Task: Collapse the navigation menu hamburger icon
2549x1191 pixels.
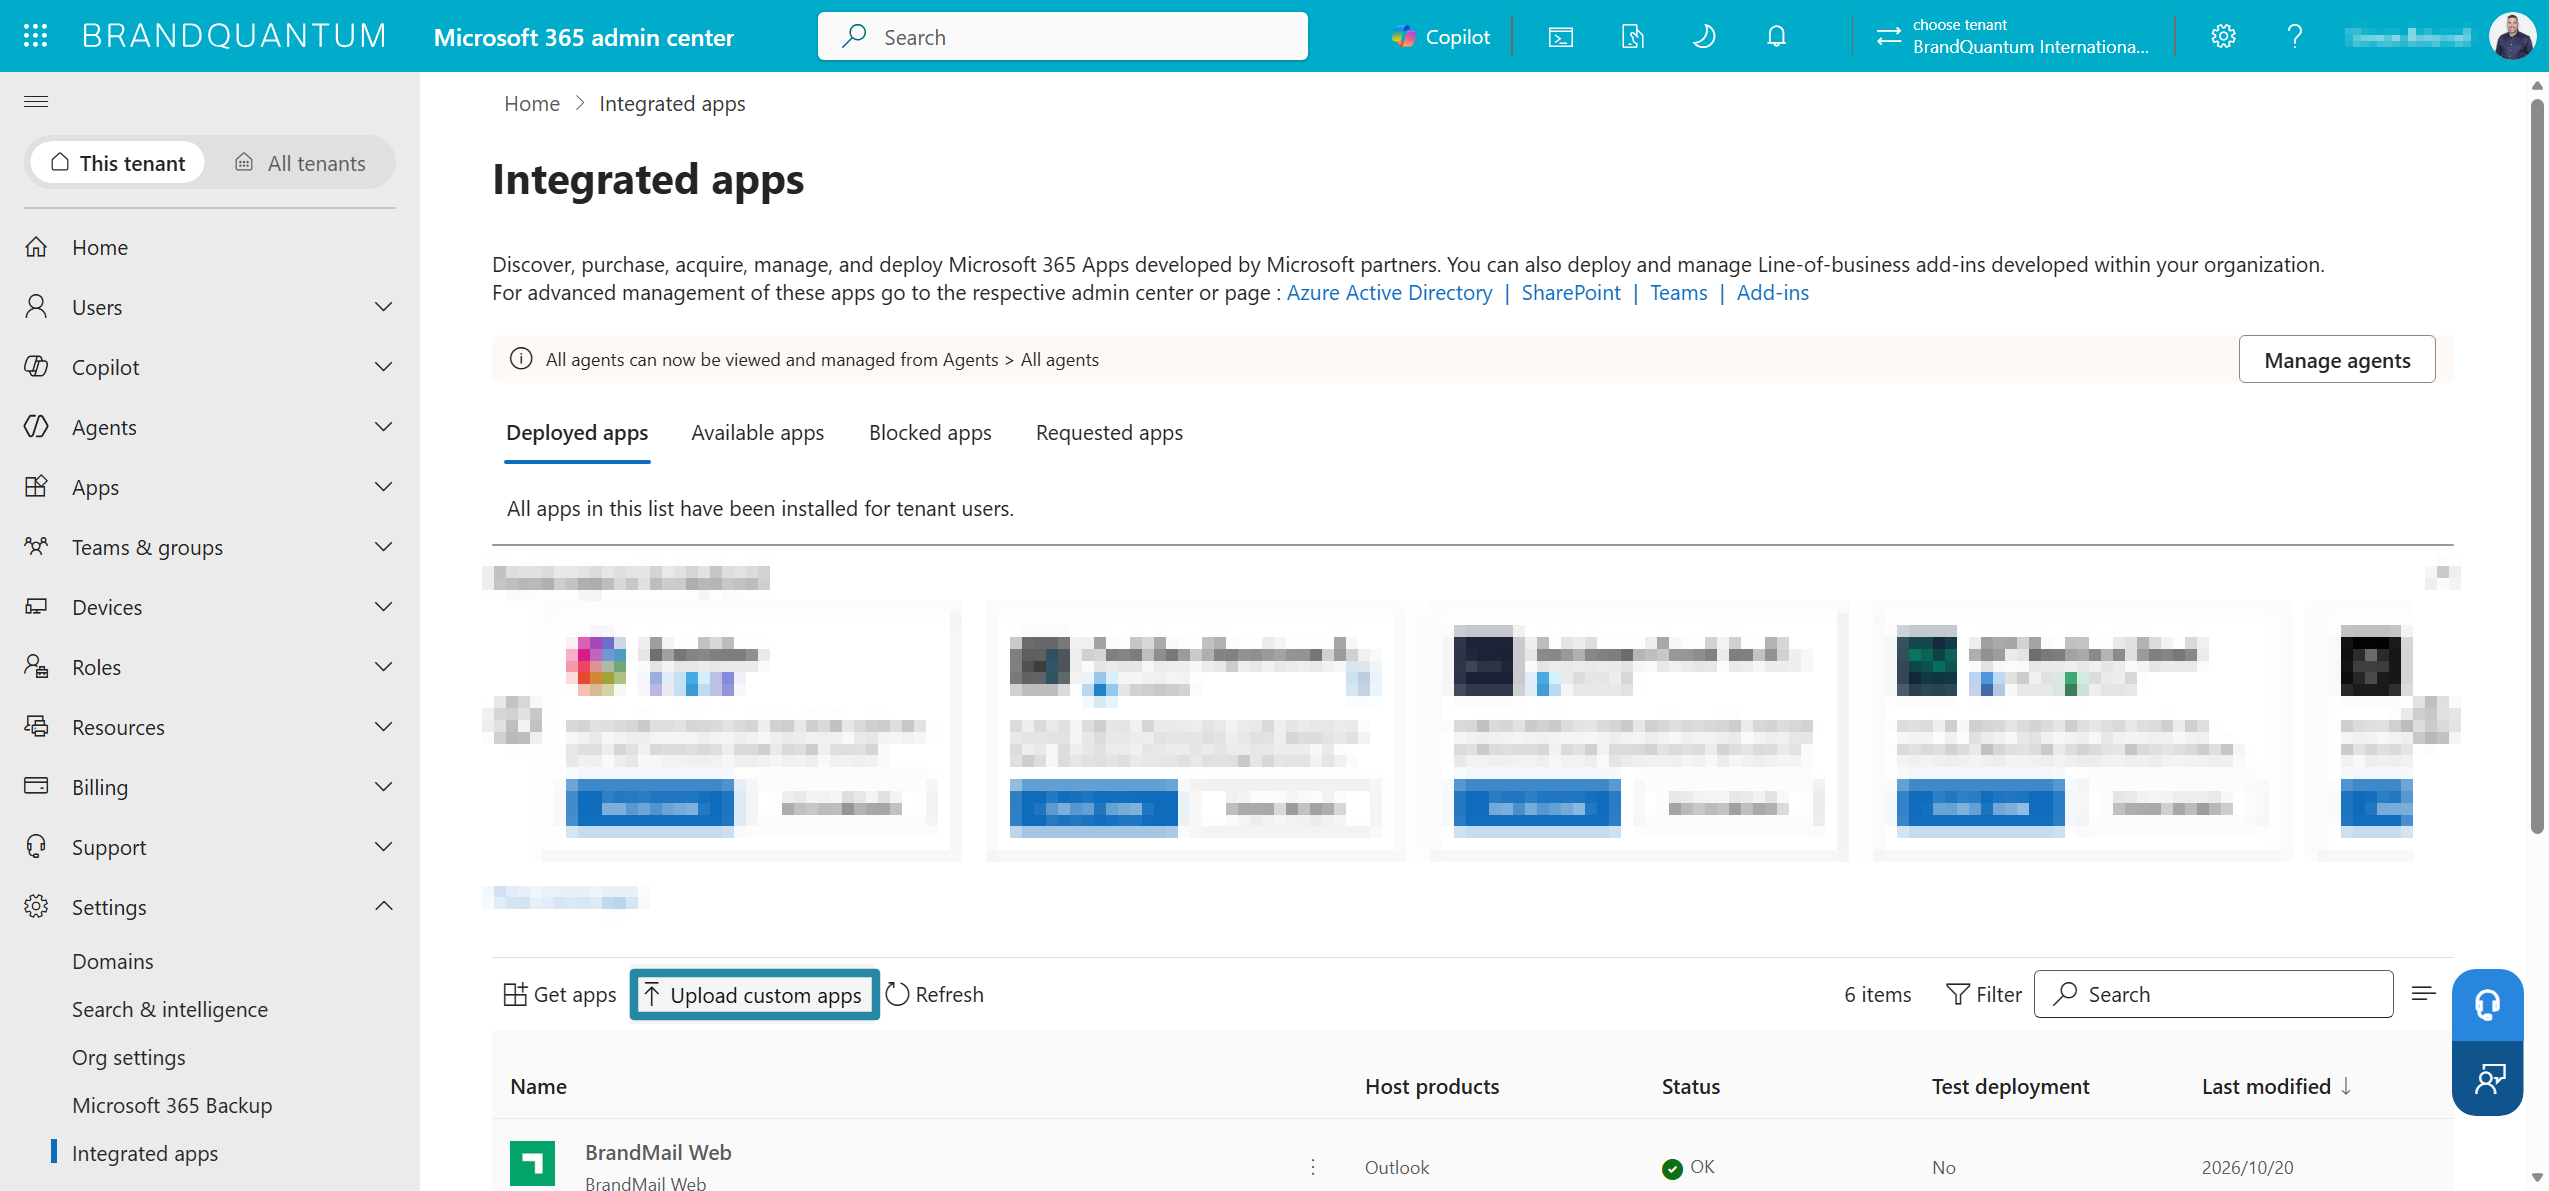Action: point(36,101)
